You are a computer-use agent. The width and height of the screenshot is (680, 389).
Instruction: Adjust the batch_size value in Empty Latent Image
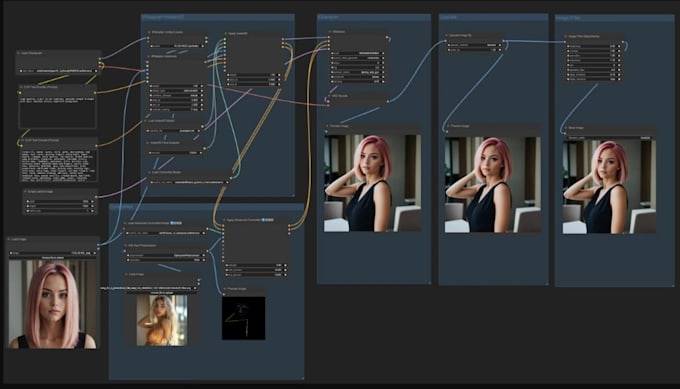coord(59,211)
